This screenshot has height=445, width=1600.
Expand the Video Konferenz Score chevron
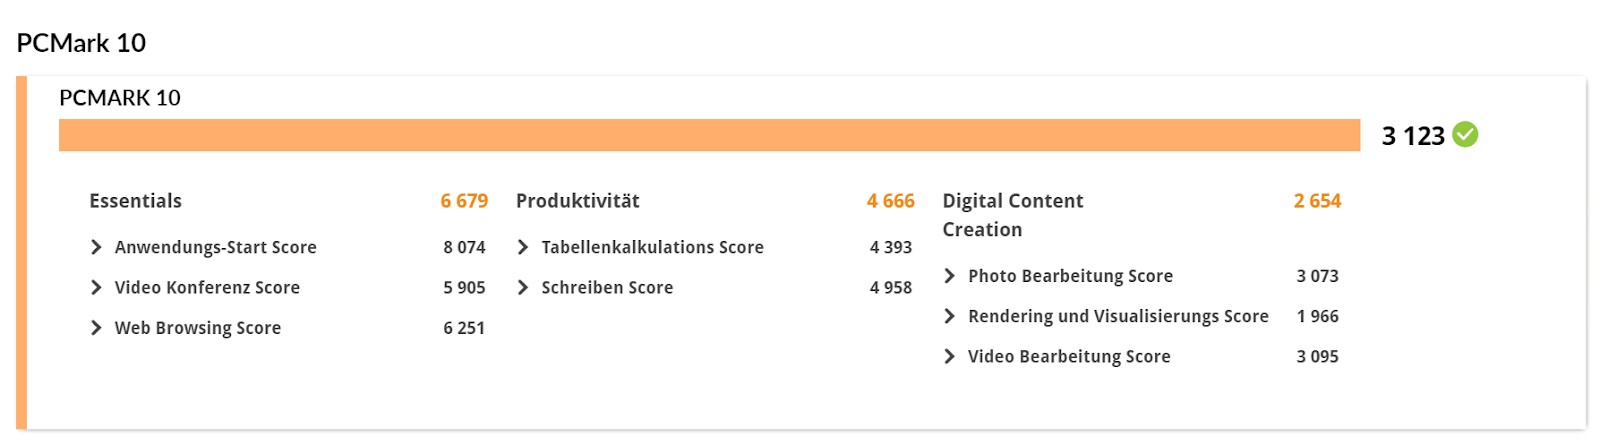click(96, 287)
